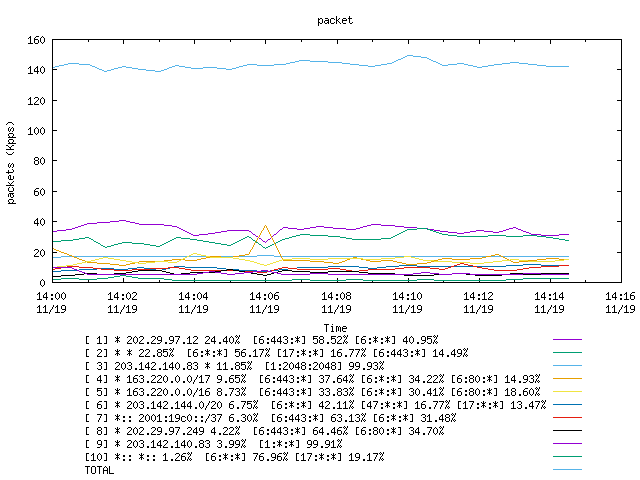Click orange line sample for legend entry 4
The image size is (640, 480).
pyautogui.click(x=567, y=379)
